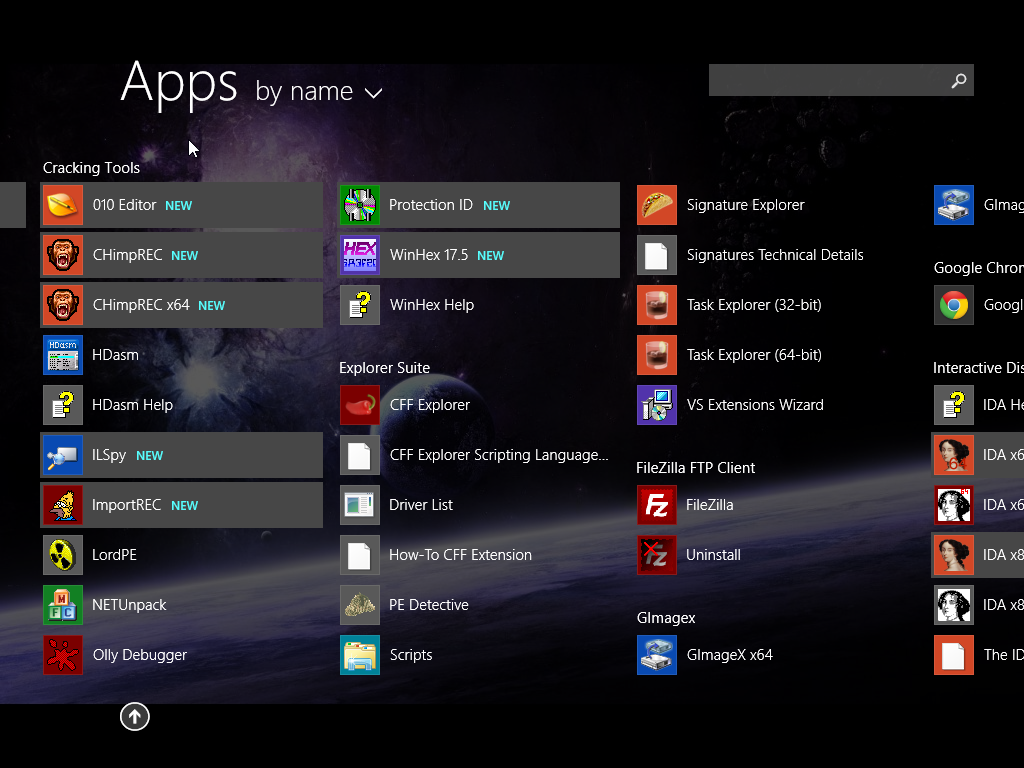
Task: Select the 'Cracking Tools' group header
Action: coord(91,168)
